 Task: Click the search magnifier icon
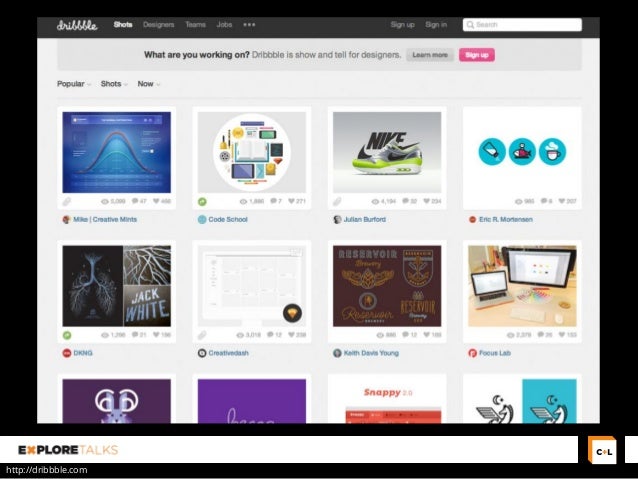pyautogui.click(x=470, y=25)
